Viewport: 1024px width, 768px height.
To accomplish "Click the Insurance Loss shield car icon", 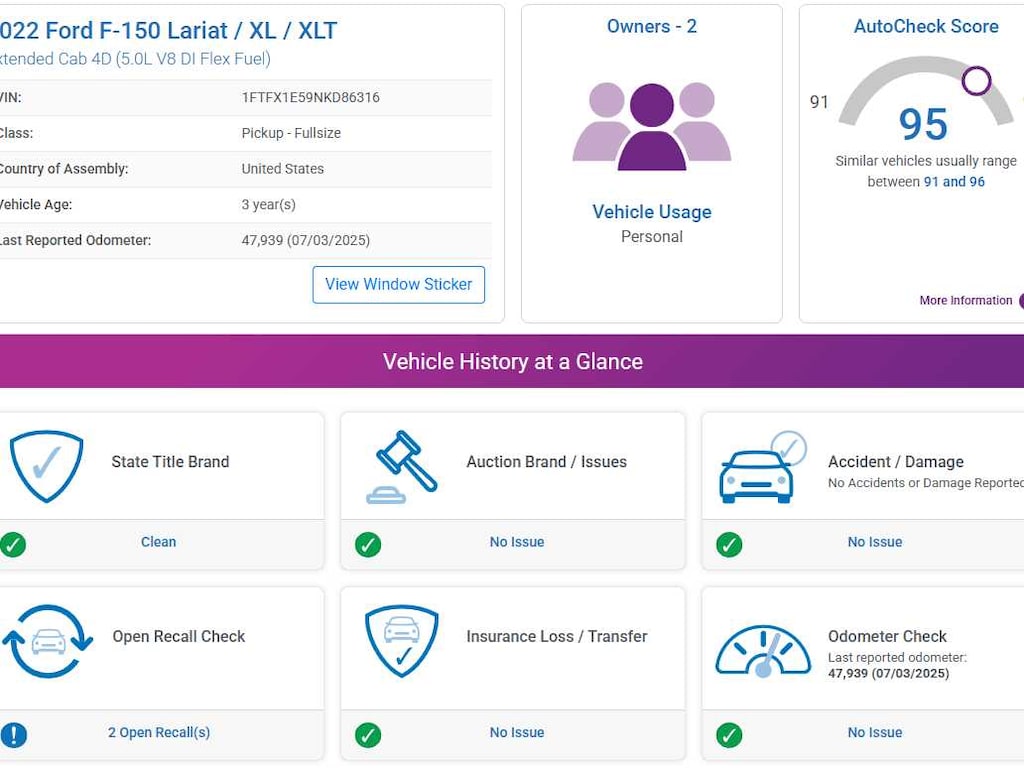I will (401, 641).
